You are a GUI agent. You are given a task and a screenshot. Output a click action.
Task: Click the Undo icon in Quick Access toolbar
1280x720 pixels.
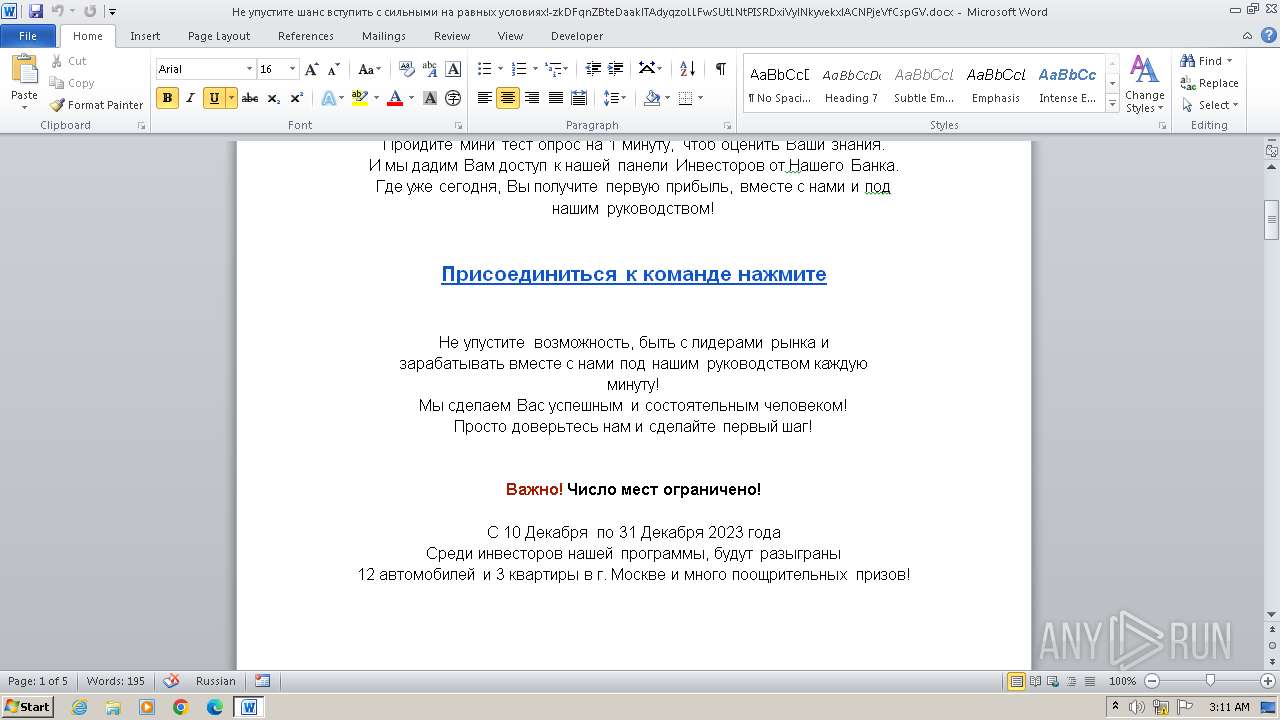(x=57, y=12)
